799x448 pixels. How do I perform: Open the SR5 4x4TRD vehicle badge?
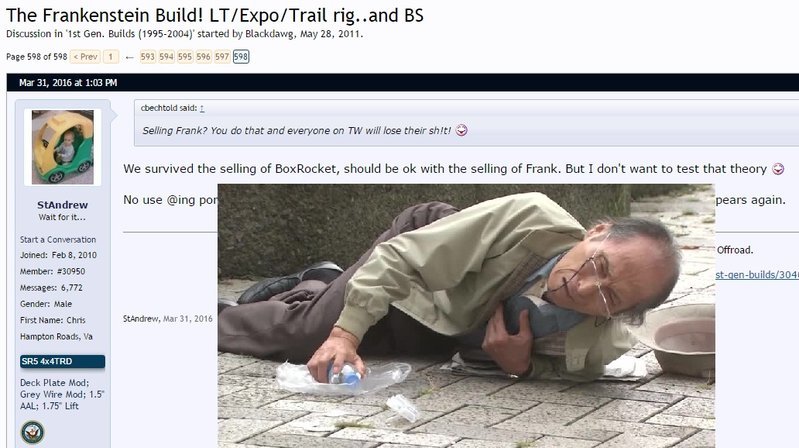tap(63, 361)
